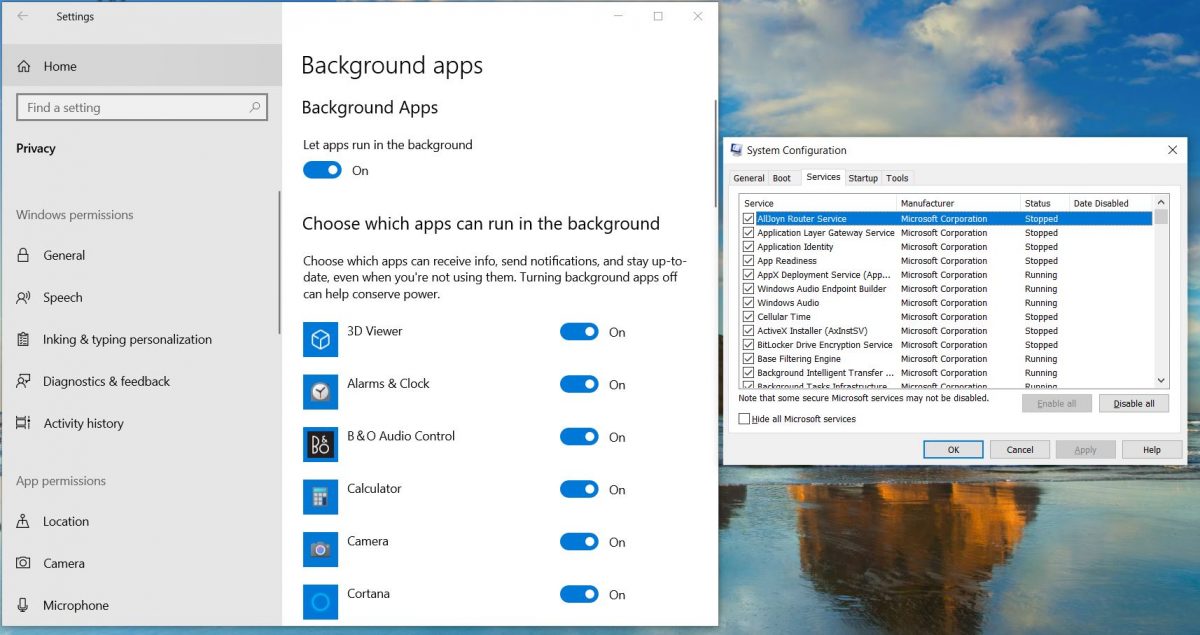This screenshot has height=635, width=1200.
Task: Sort services by the Manufacturer column header
Action: coord(959,203)
